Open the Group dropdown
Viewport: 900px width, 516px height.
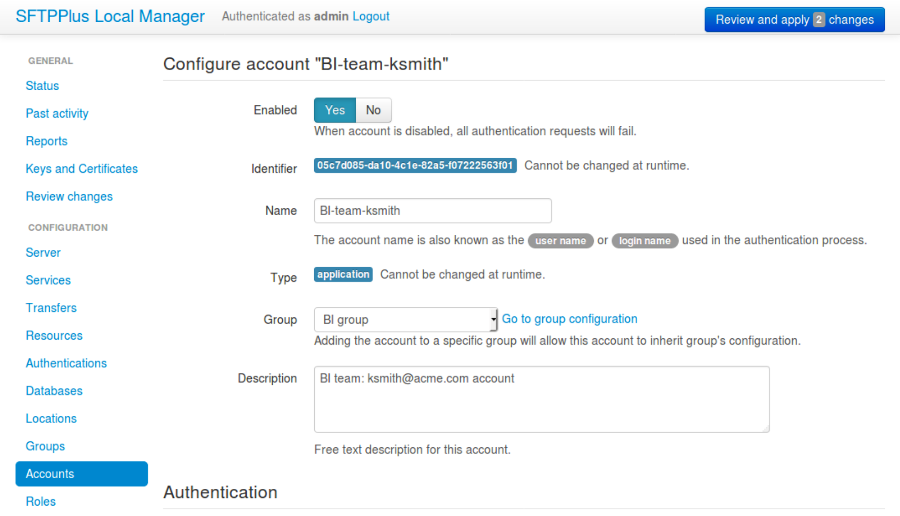pyautogui.click(x=406, y=320)
